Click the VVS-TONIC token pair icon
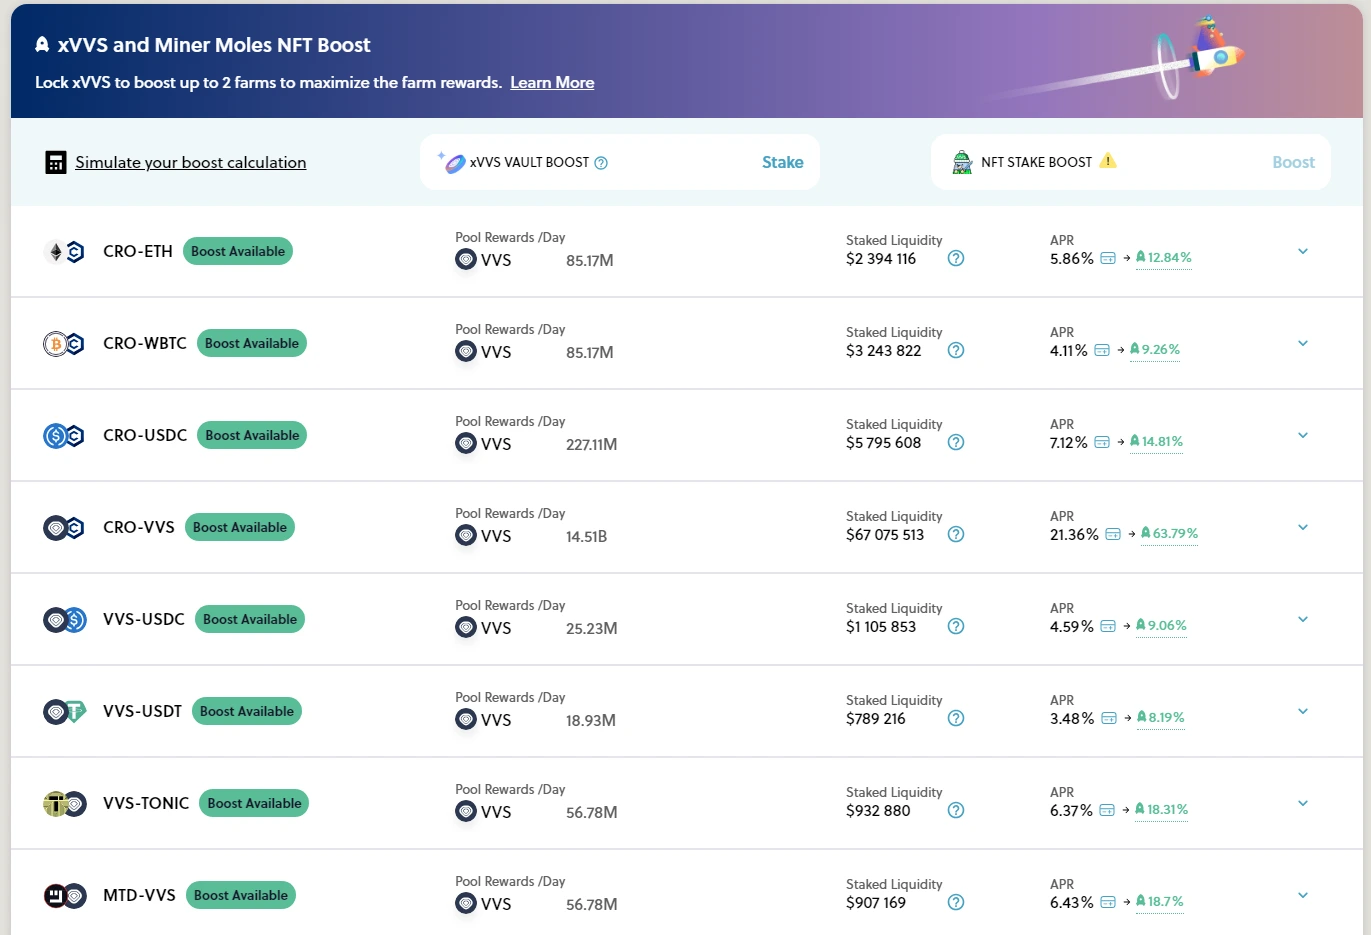 click(64, 804)
